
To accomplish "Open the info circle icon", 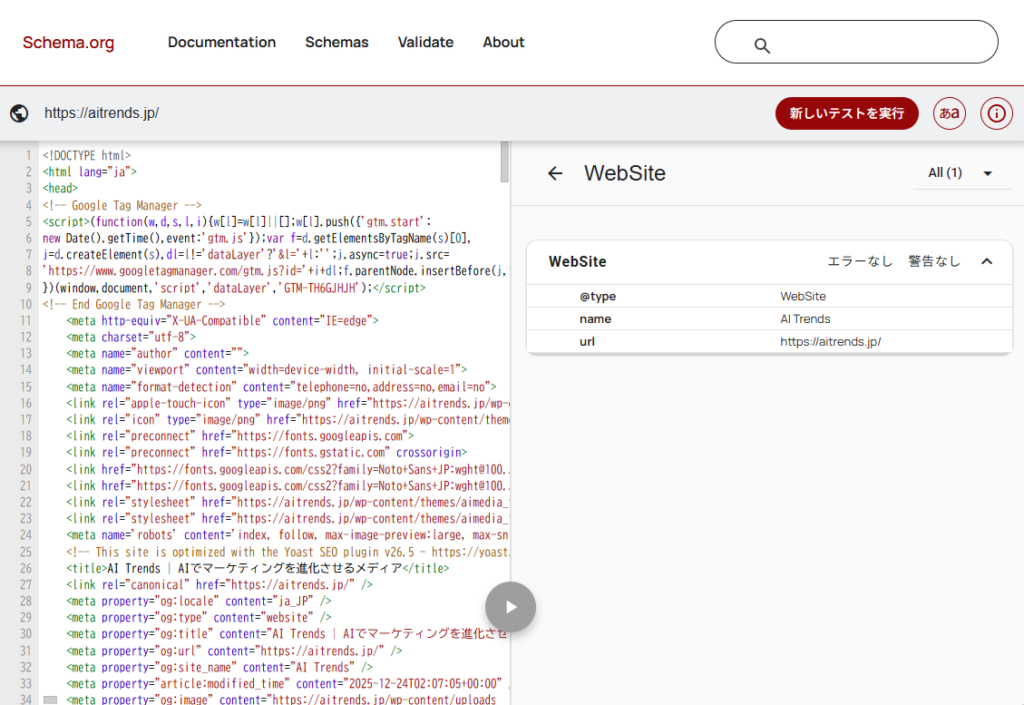I will (x=996, y=113).
